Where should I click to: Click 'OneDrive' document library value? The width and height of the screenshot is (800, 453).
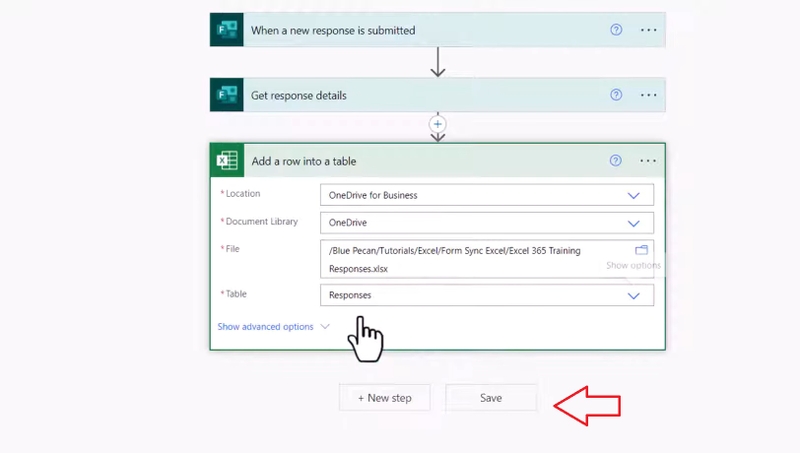click(347, 223)
